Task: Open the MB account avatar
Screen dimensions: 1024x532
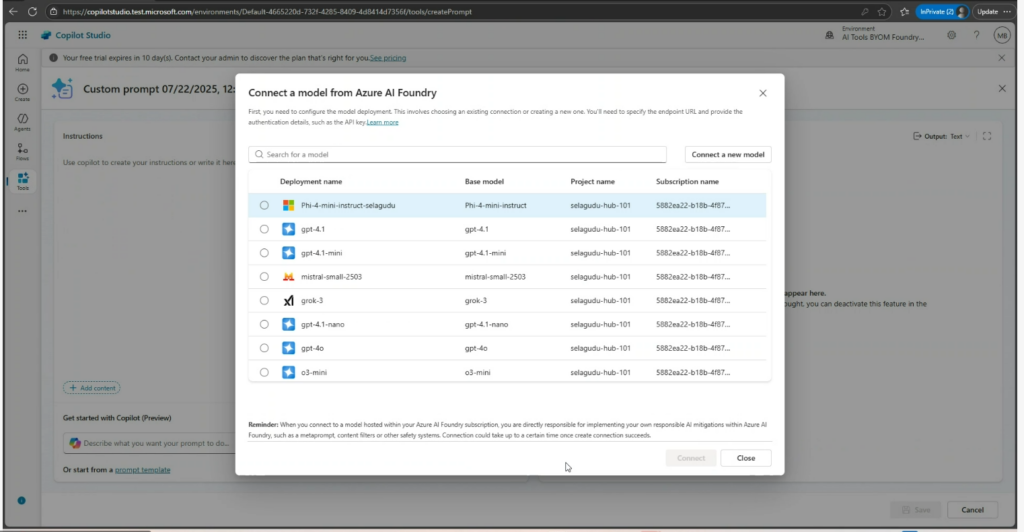Action: click(1002, 35)
